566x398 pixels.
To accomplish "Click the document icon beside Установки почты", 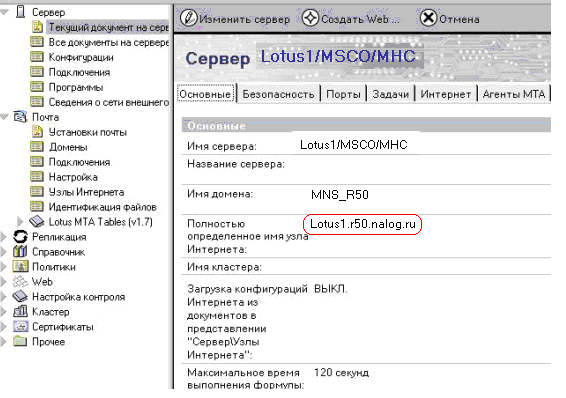I will coord(37,132).
